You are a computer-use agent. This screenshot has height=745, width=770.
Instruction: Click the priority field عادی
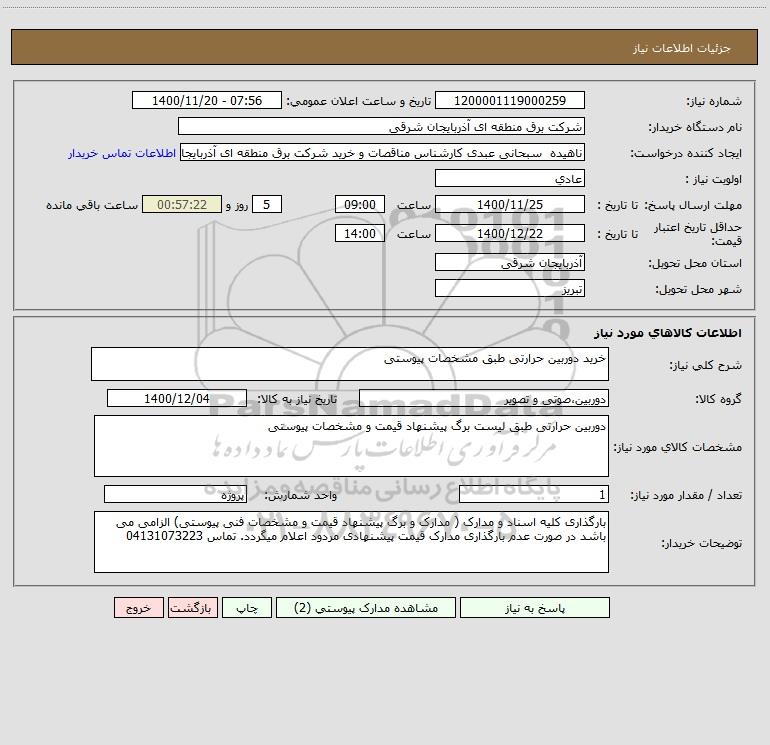click(510, 178)
